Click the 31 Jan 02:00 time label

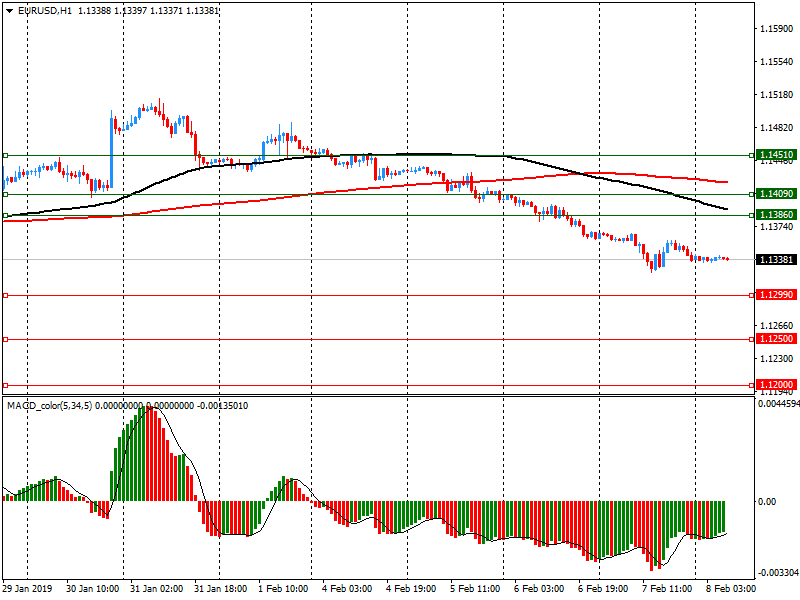click(155, 590)
